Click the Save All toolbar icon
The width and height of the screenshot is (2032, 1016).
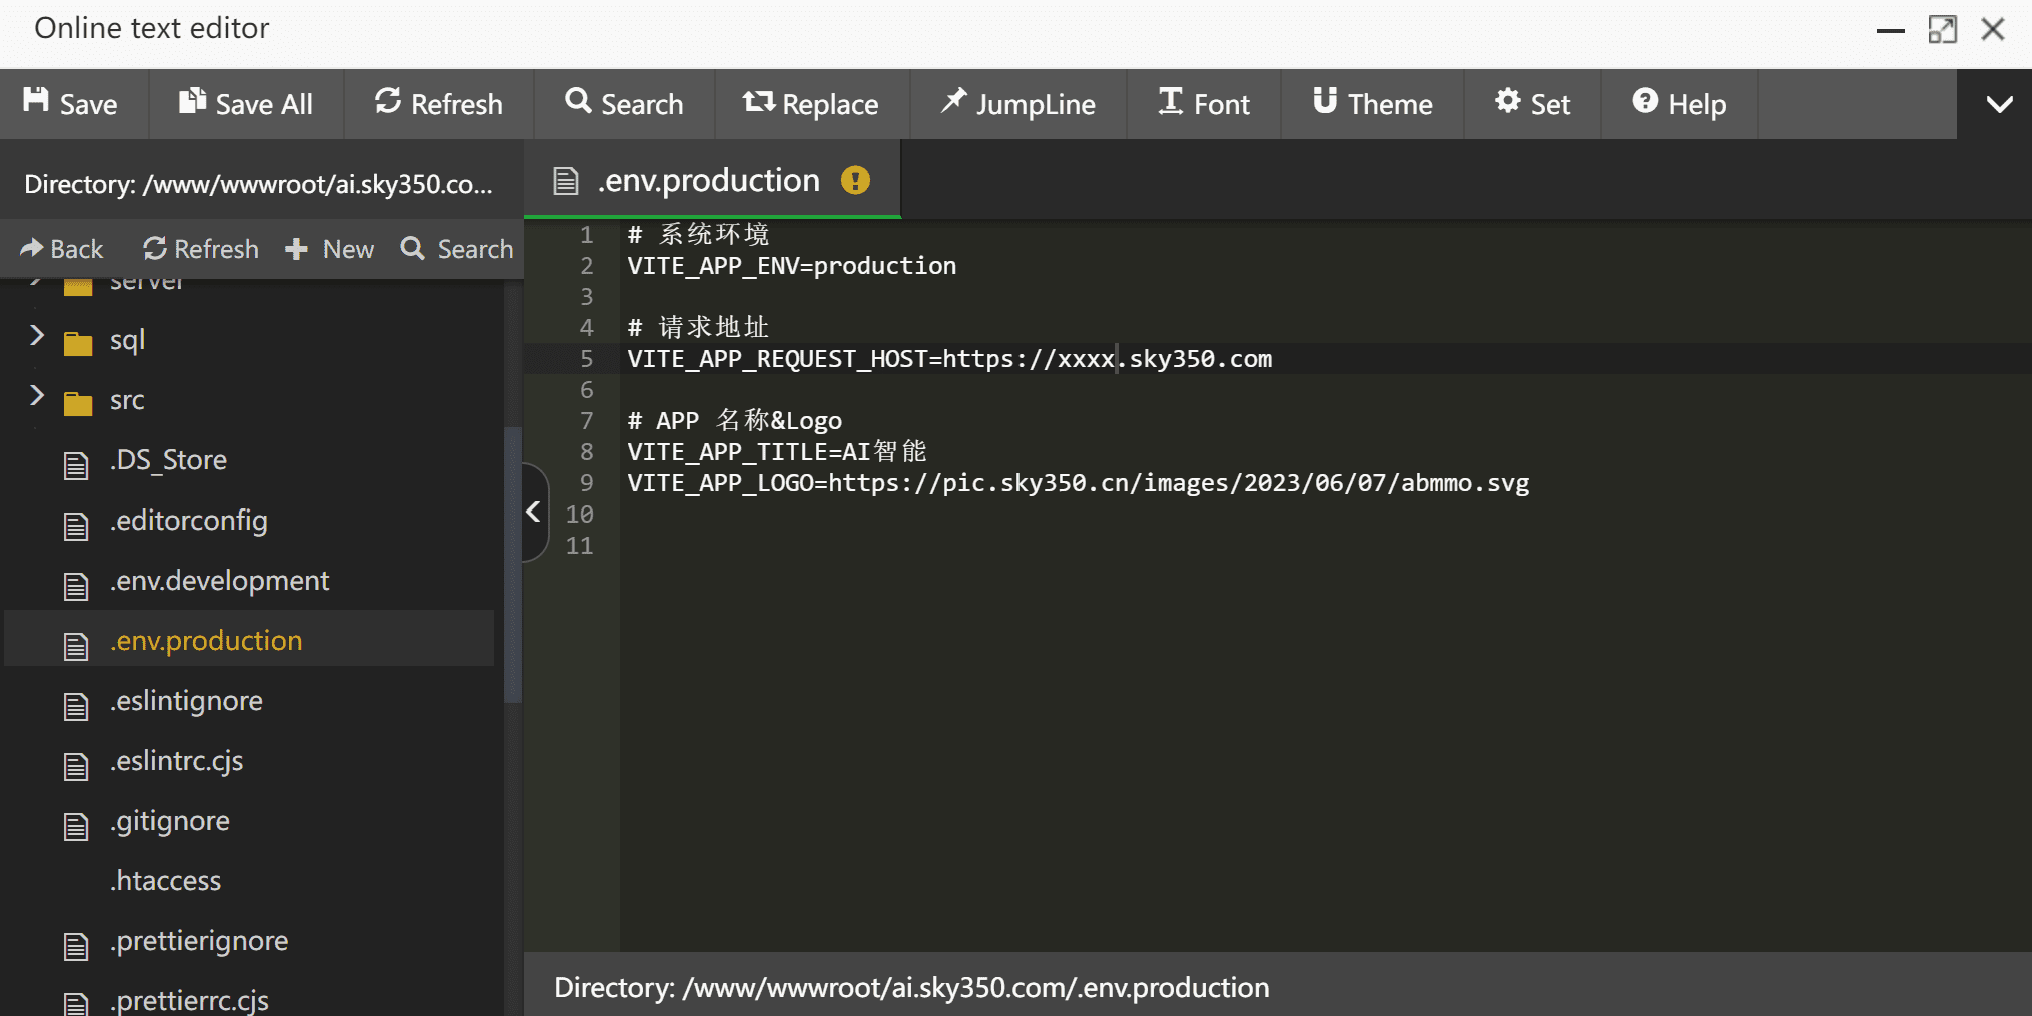pyautogui.click(x=192, y=102)
